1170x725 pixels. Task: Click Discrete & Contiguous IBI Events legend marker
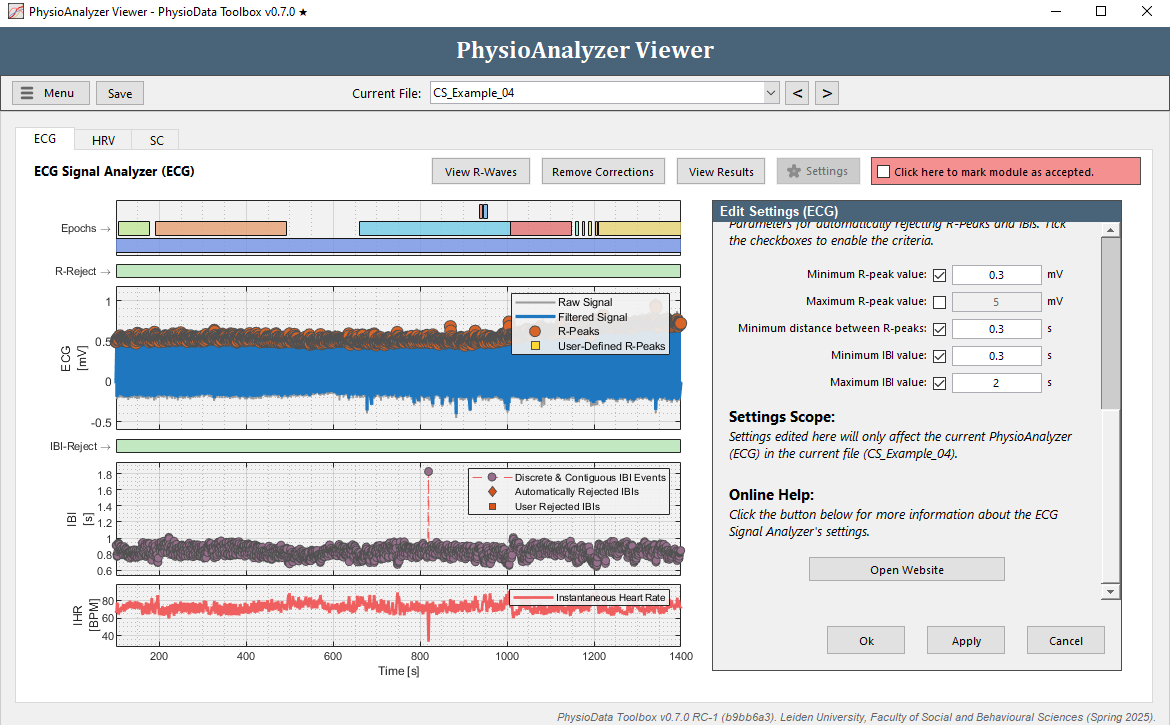click(x=492, y=477)
